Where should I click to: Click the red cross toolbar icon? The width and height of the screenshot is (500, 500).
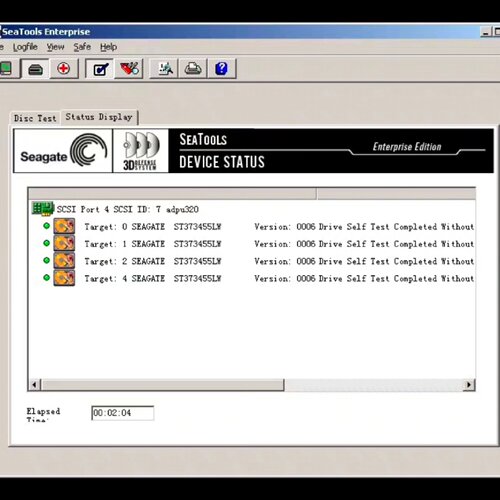point(64,69)
